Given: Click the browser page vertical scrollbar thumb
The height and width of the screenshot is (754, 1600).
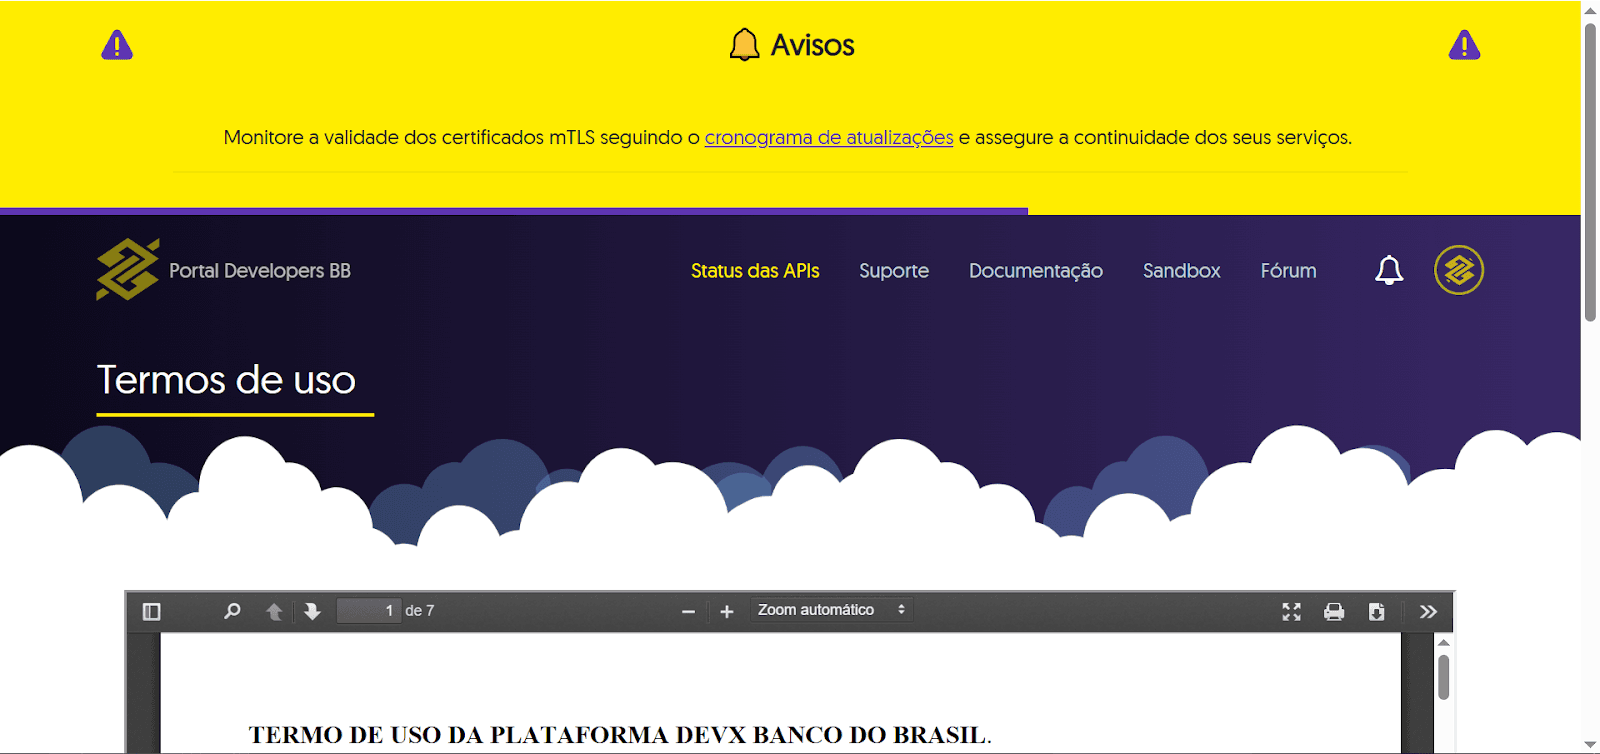Looking at the screenshot, I should [1590, 172].
